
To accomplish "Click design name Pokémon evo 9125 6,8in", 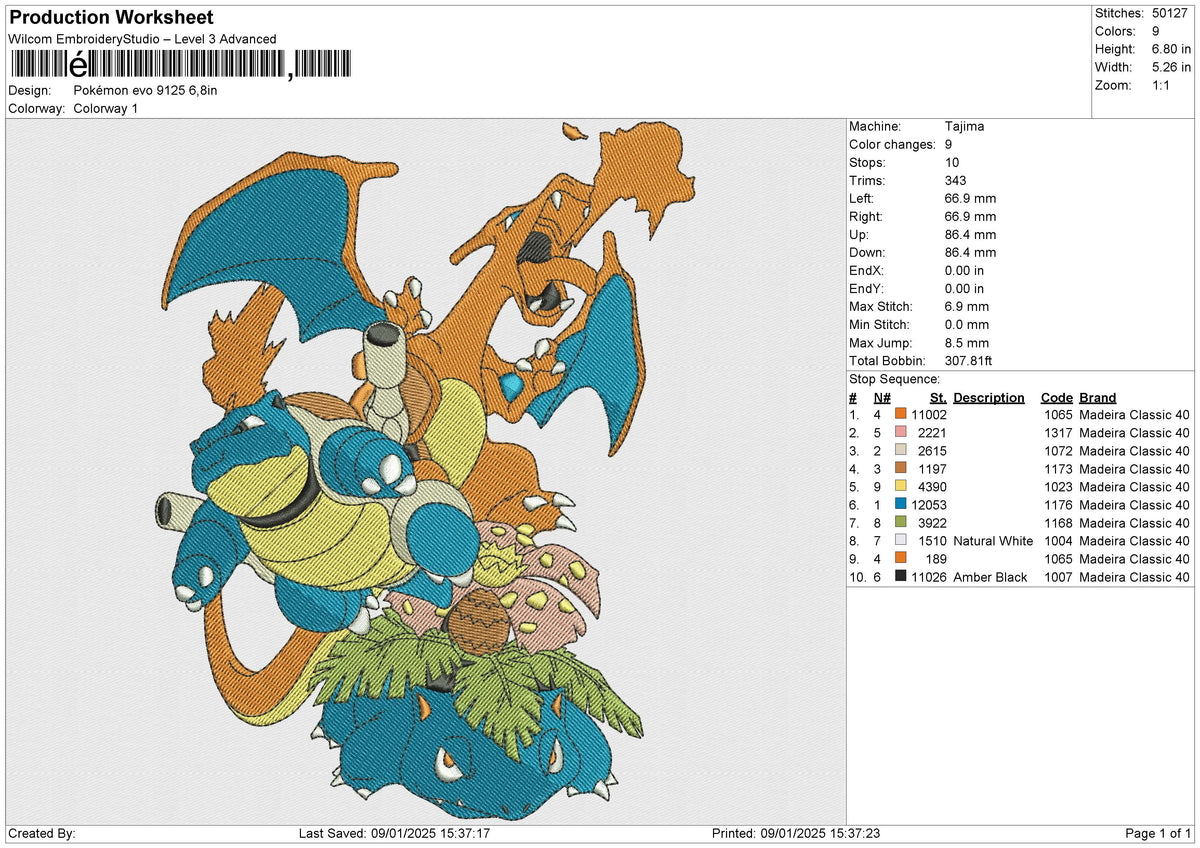I will (x=145, y=90).
